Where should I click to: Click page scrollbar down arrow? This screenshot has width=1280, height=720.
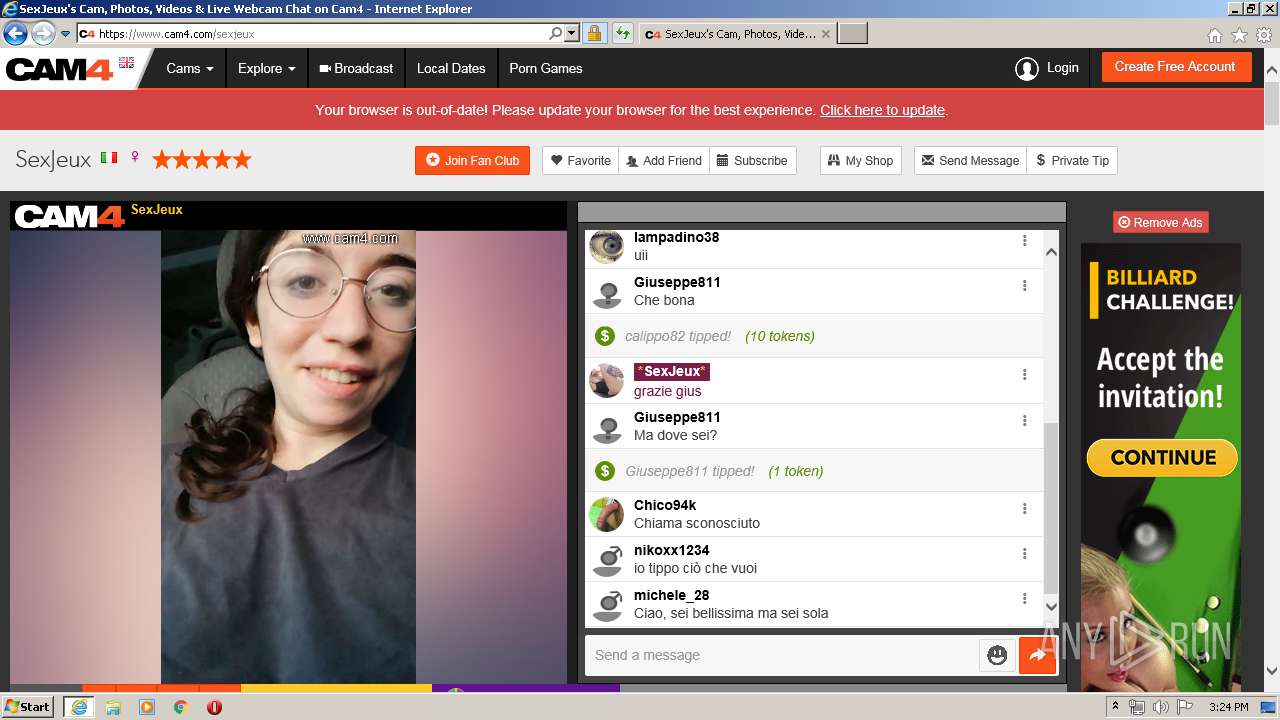coord(1272,671)
